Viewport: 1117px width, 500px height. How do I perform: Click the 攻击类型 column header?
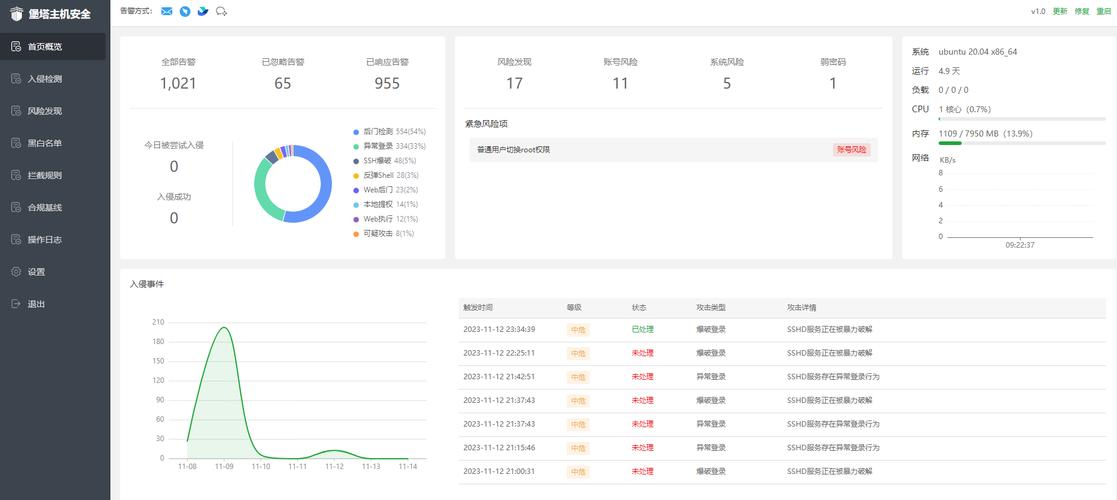coord(711,308)
